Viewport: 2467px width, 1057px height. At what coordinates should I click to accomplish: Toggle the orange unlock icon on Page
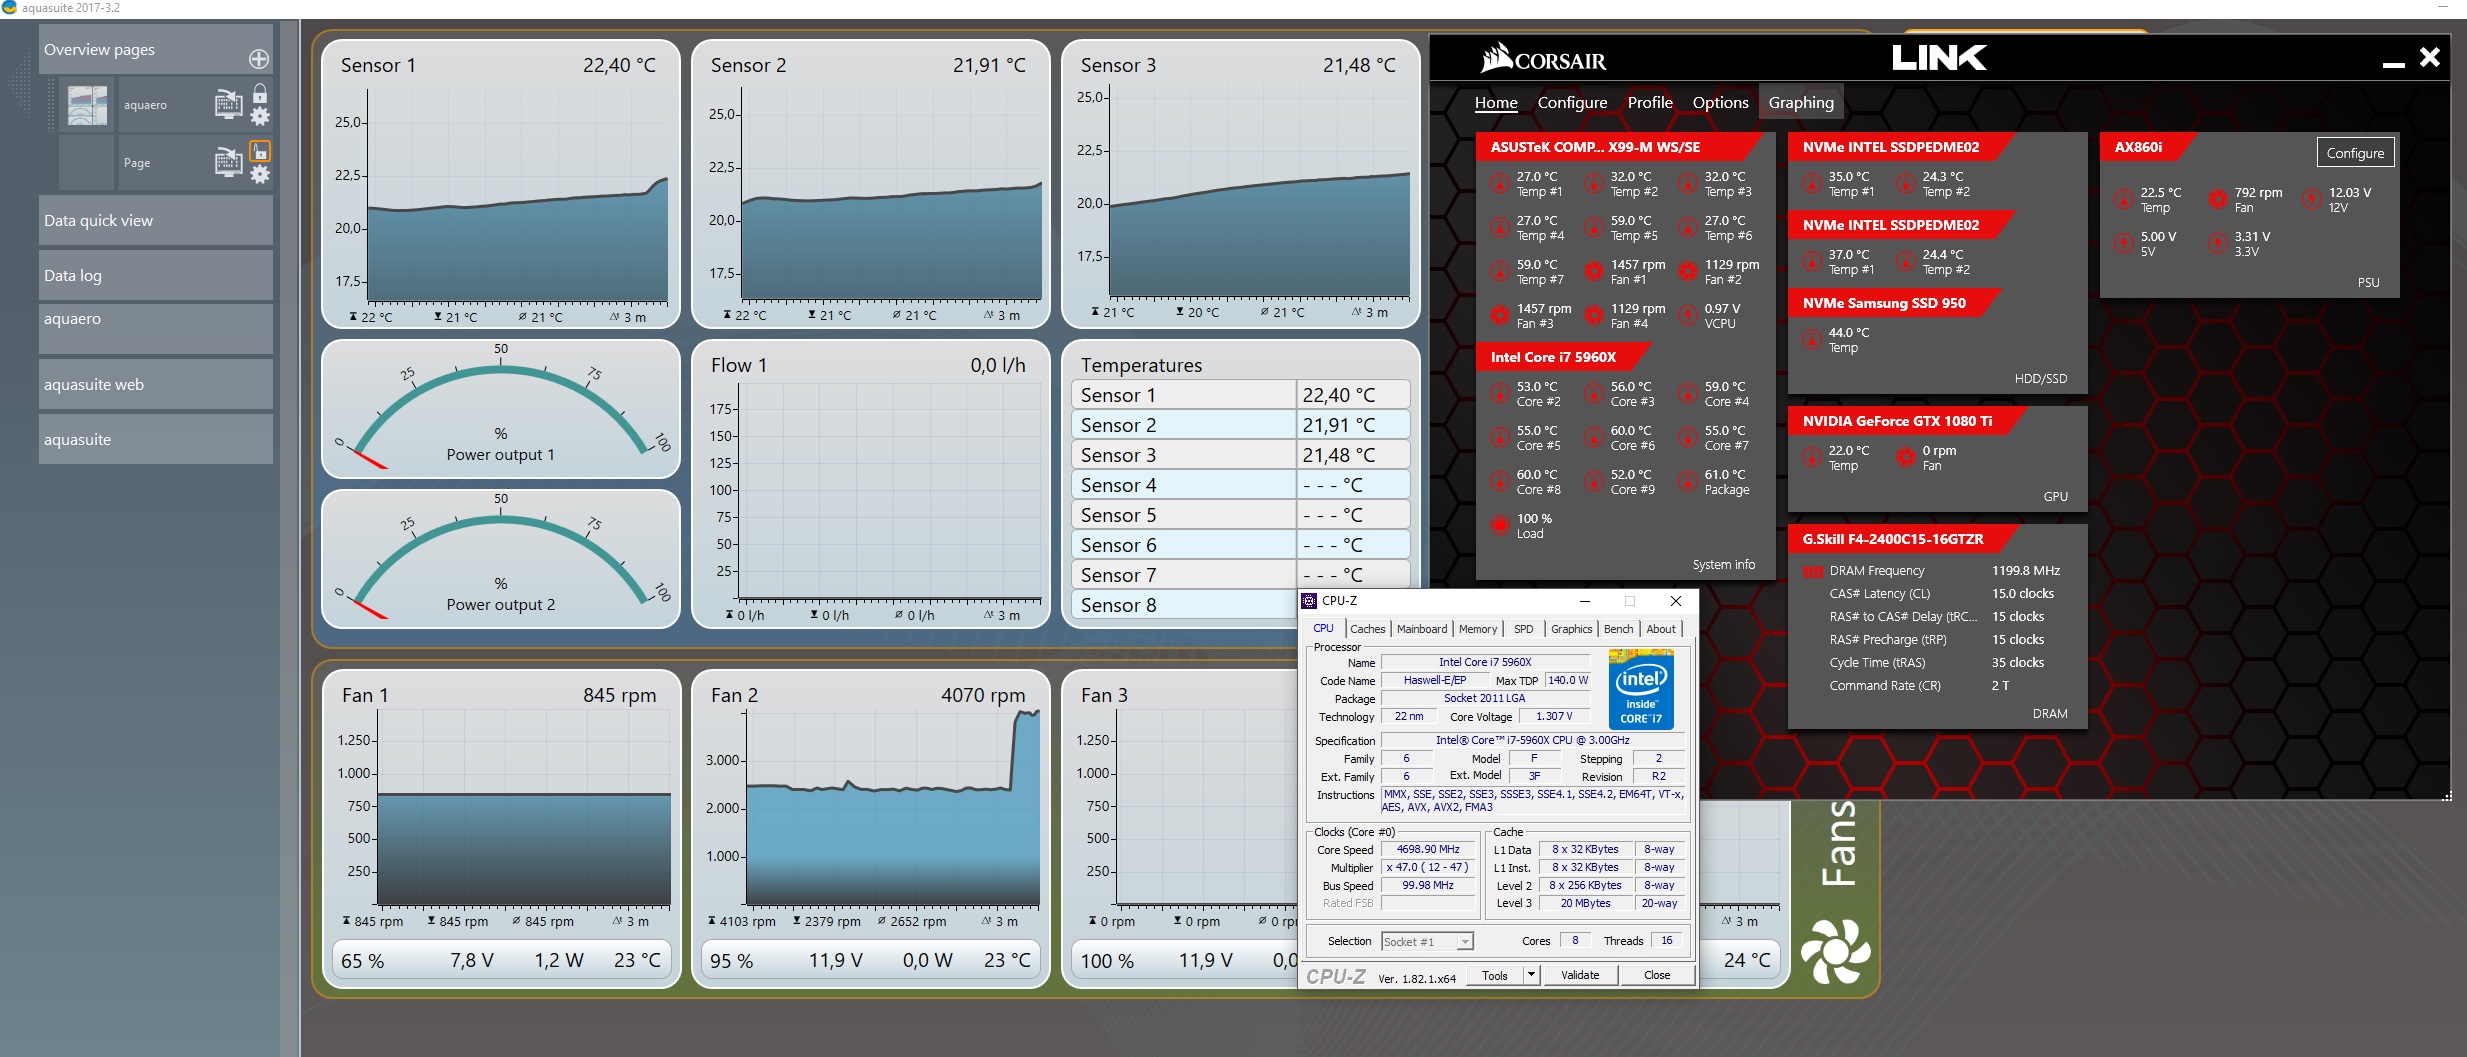260,152
